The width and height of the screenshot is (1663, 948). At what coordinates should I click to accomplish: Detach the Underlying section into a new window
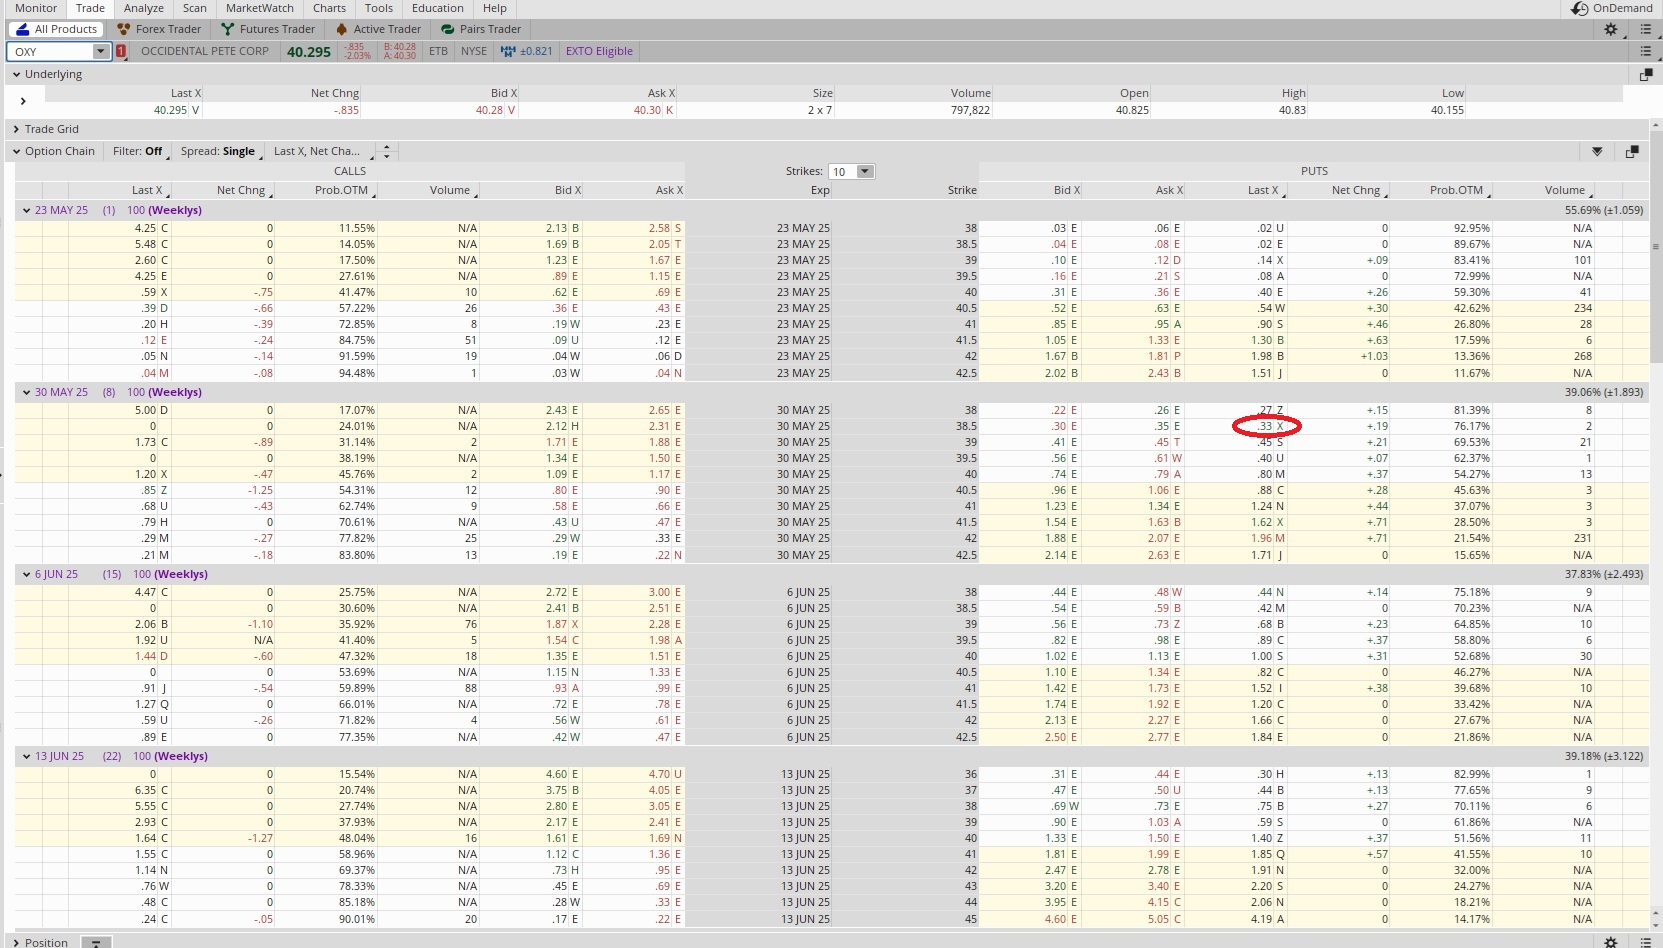point(1646,74)
